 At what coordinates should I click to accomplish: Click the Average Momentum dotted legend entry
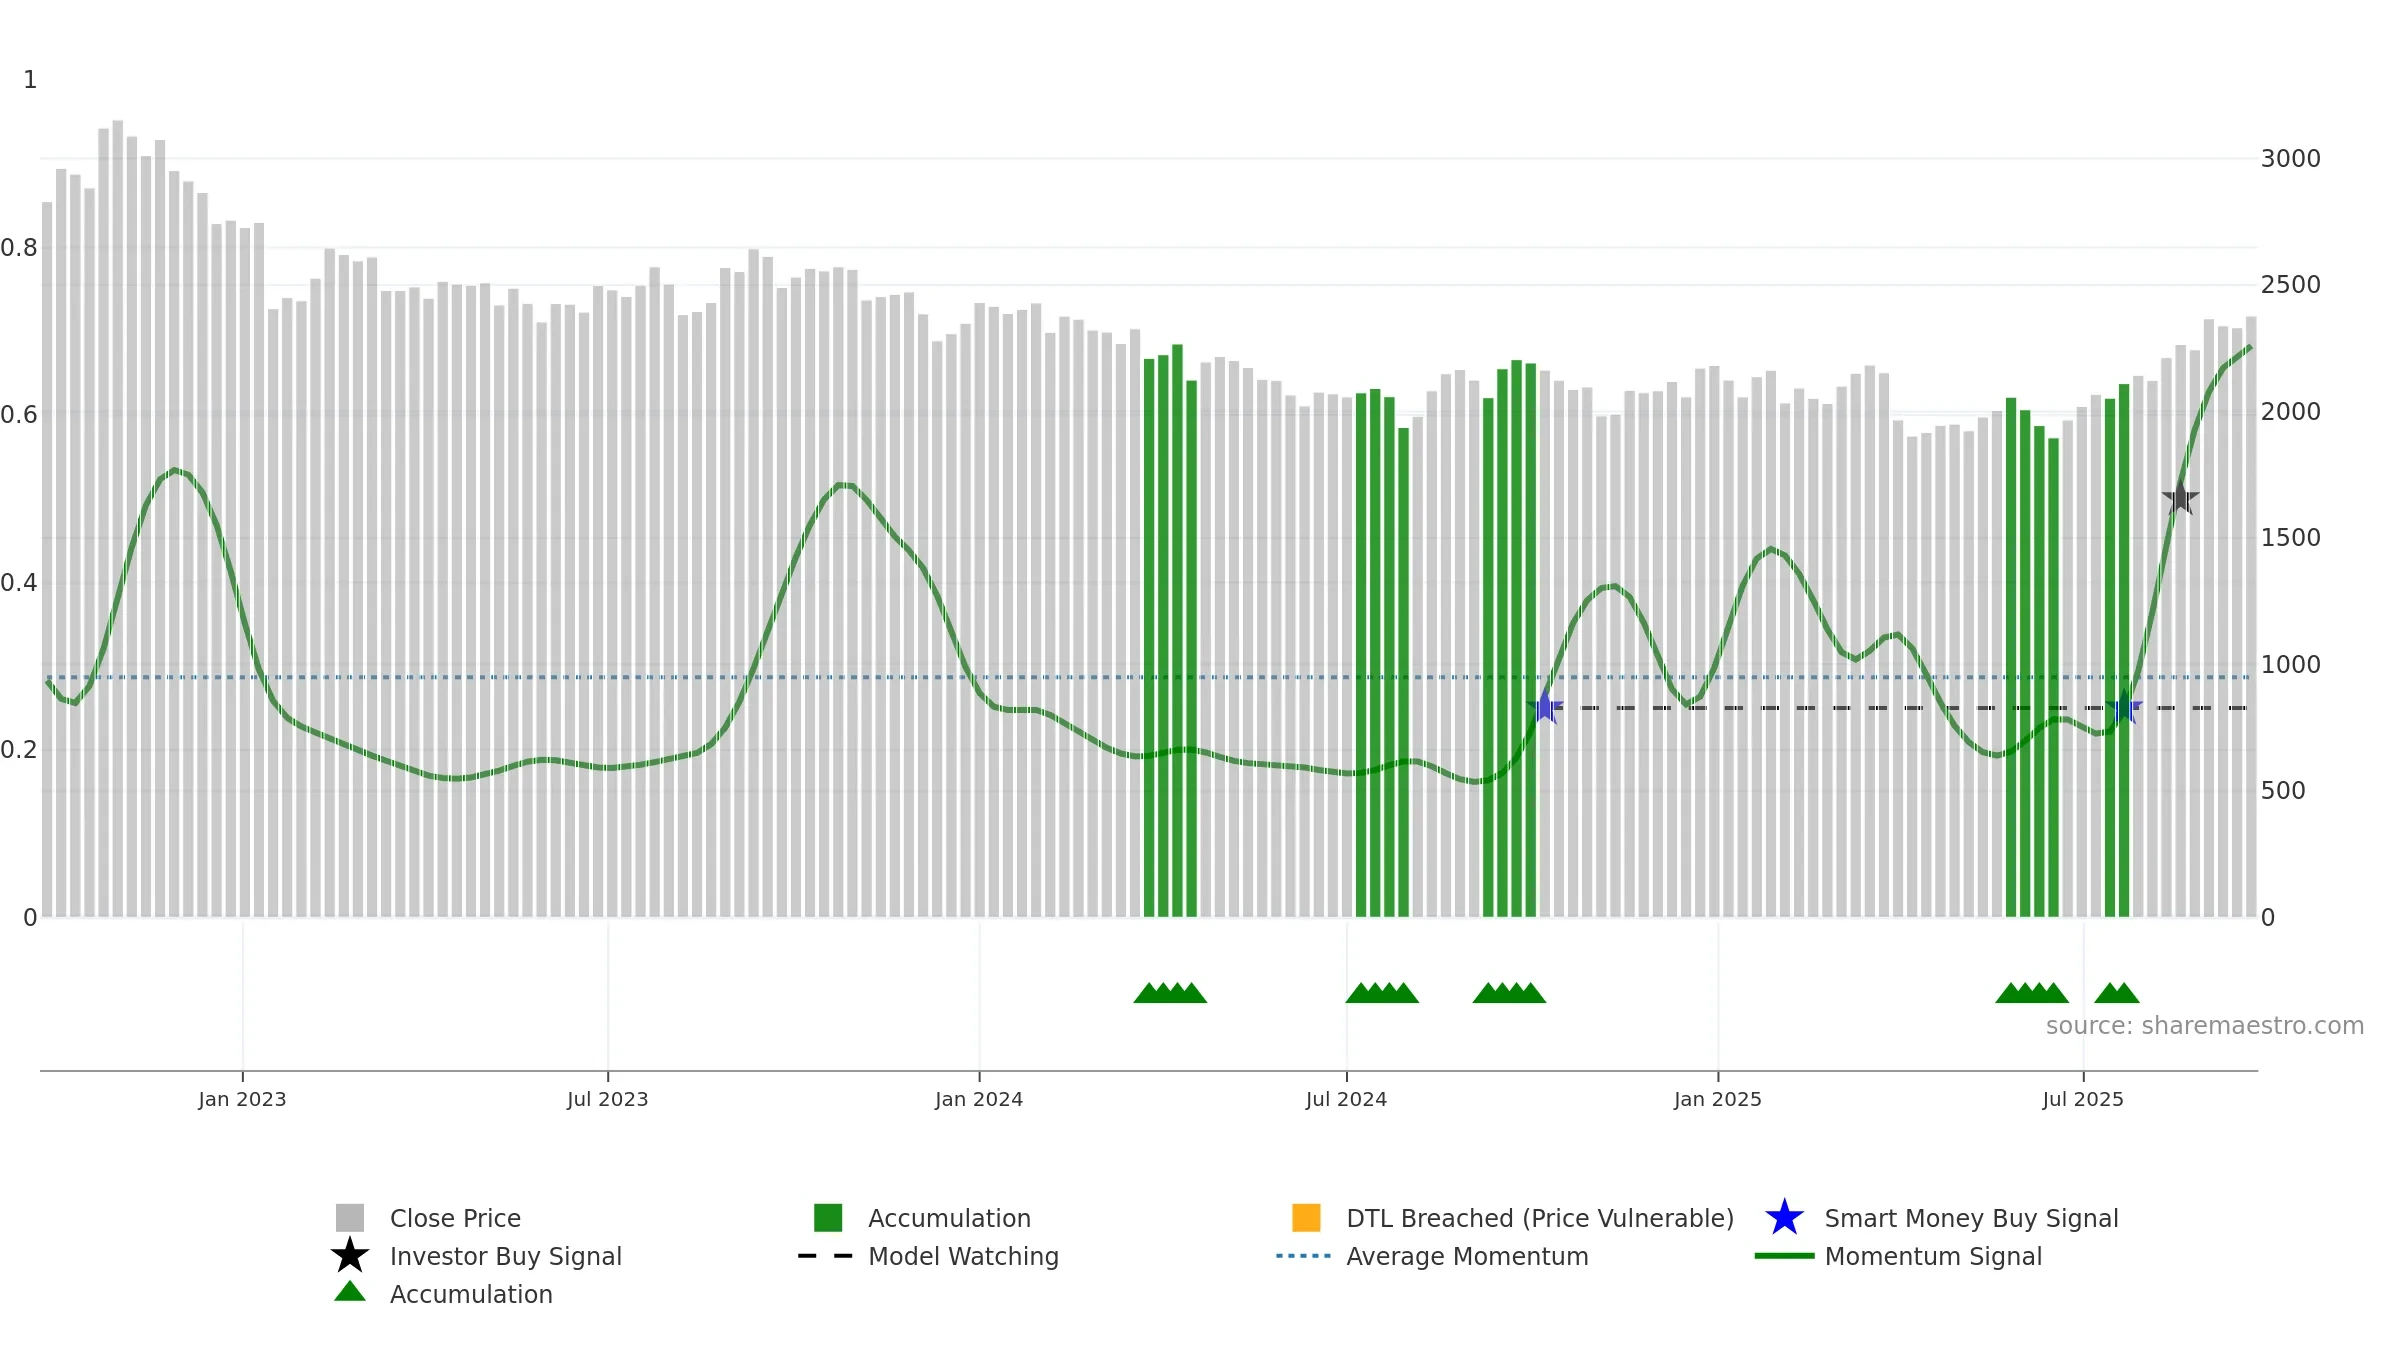1432,1256
